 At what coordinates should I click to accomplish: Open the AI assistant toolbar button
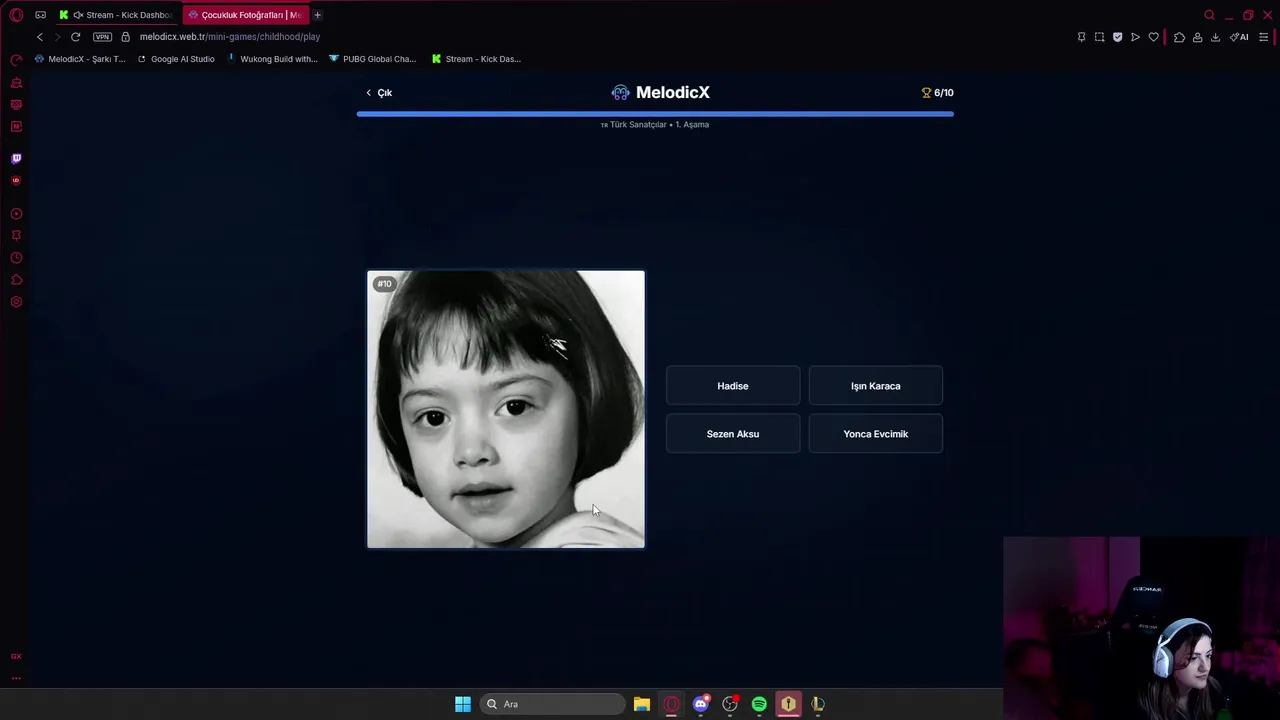pos(1239,37)
